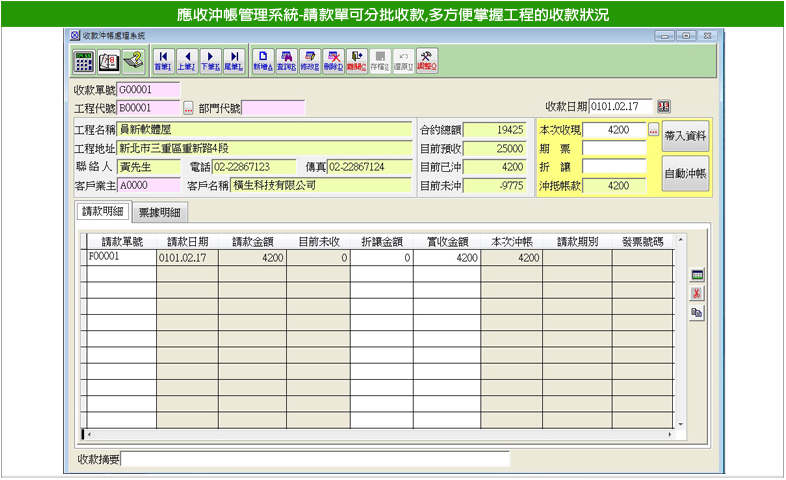The image size is (786, 480).
Task: Open lookup button beside 工程代號 field
Action: 188,108
